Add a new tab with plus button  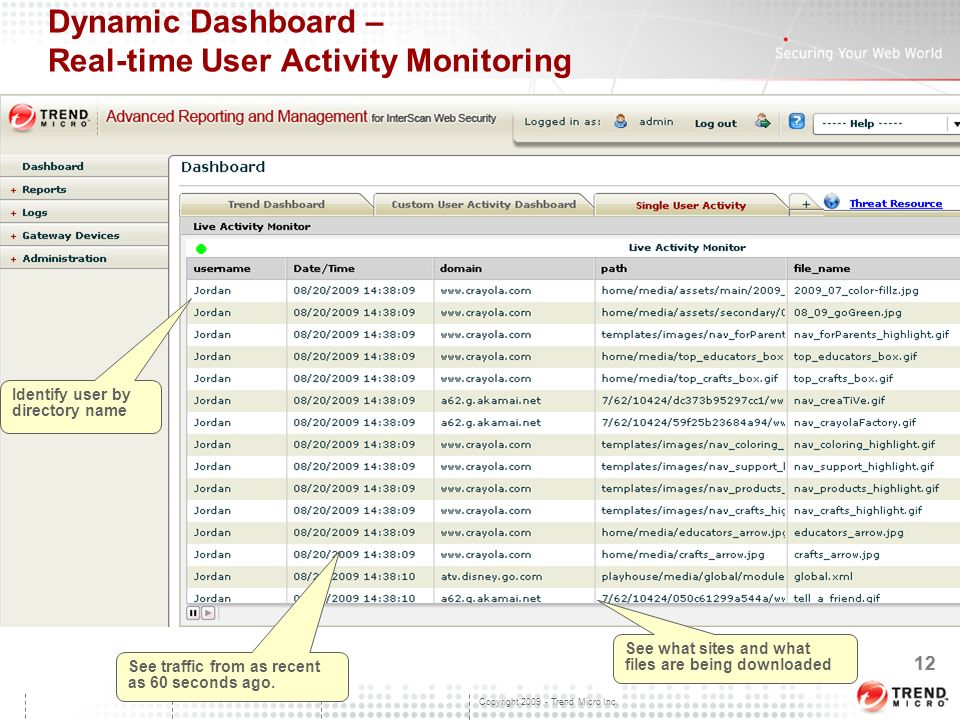tap(806, 204)
